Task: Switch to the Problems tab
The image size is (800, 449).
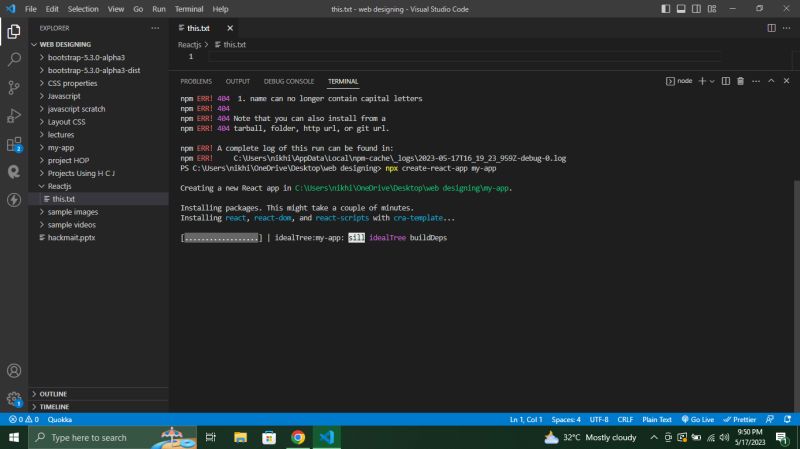Action: tap(196, 81)
